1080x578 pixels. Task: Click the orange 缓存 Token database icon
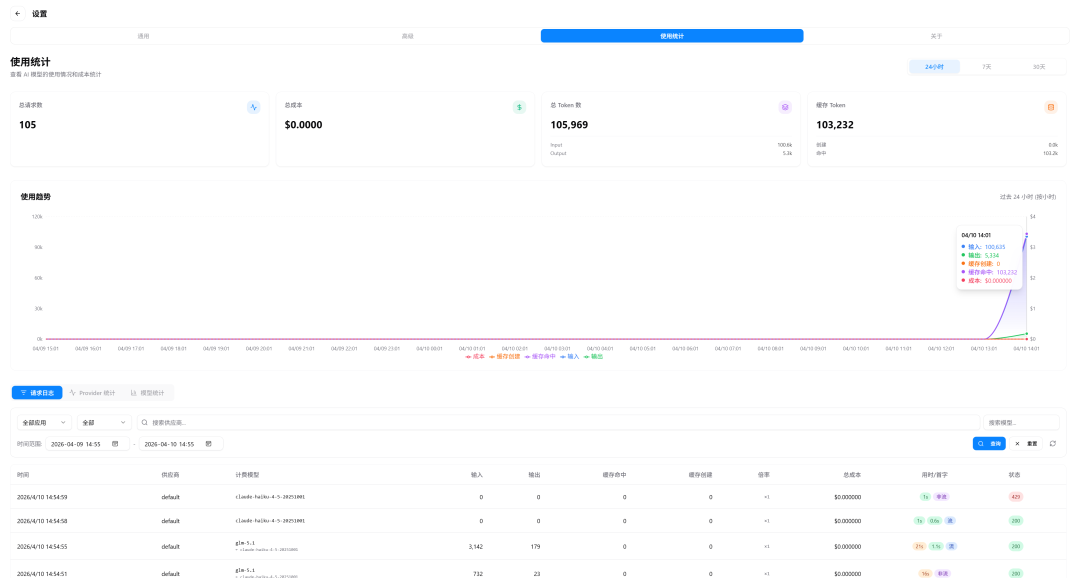click(x=1050, y=107)
